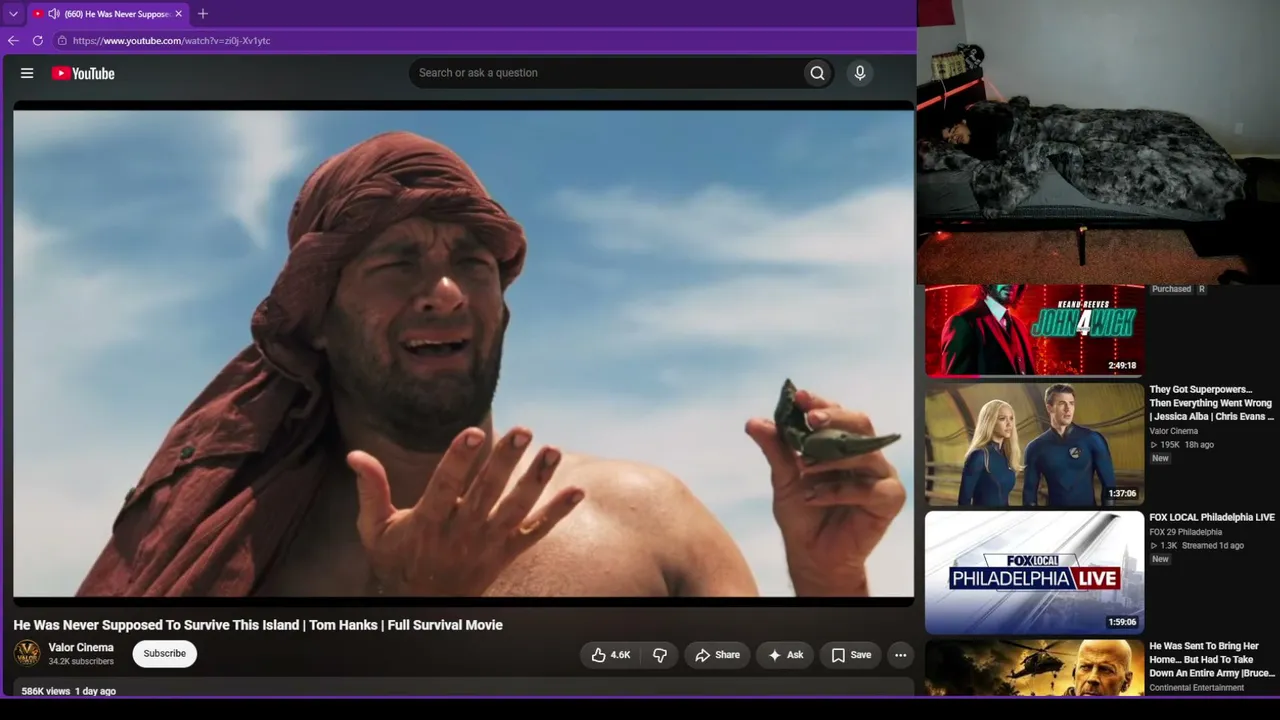Click the New badge under Superpowers video

[x=1160, y=459]
